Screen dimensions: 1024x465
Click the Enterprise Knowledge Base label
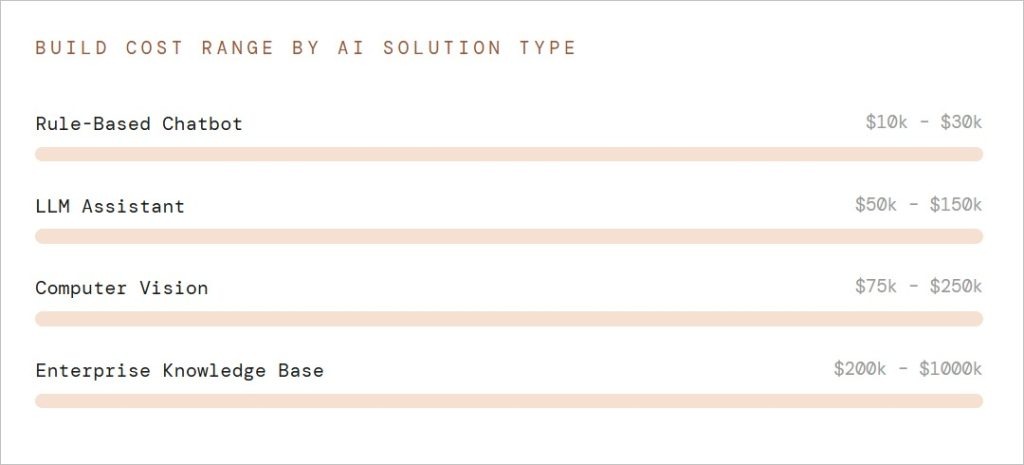coord(179,370)
